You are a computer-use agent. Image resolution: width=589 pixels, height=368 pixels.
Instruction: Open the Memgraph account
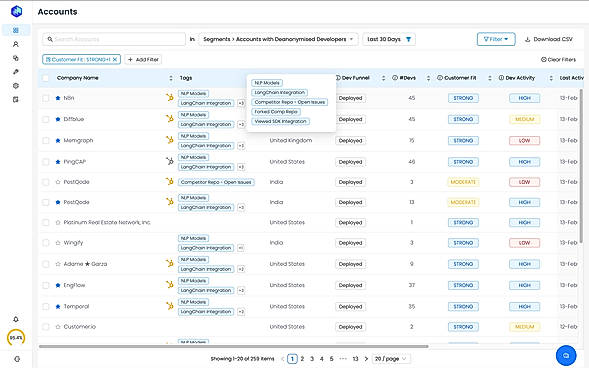[78, 140]
